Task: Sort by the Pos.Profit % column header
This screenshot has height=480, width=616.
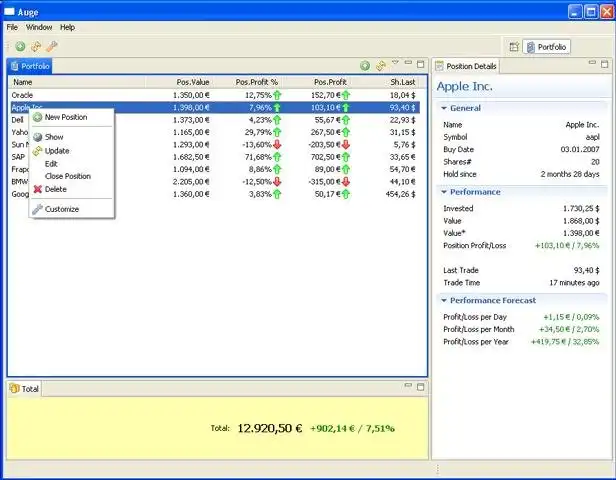Action: click(x=247, y=82)
